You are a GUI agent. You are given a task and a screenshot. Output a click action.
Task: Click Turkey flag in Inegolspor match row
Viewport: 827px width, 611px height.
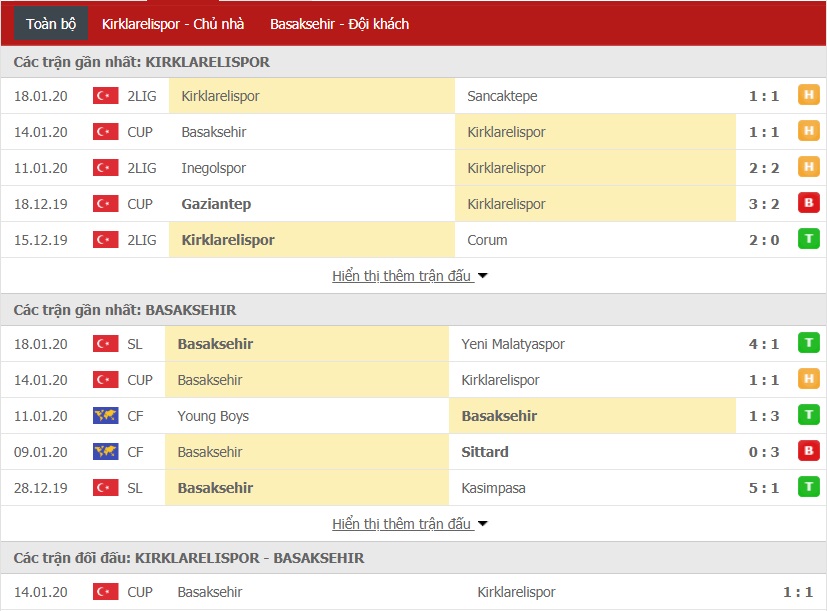coord(105,168)
